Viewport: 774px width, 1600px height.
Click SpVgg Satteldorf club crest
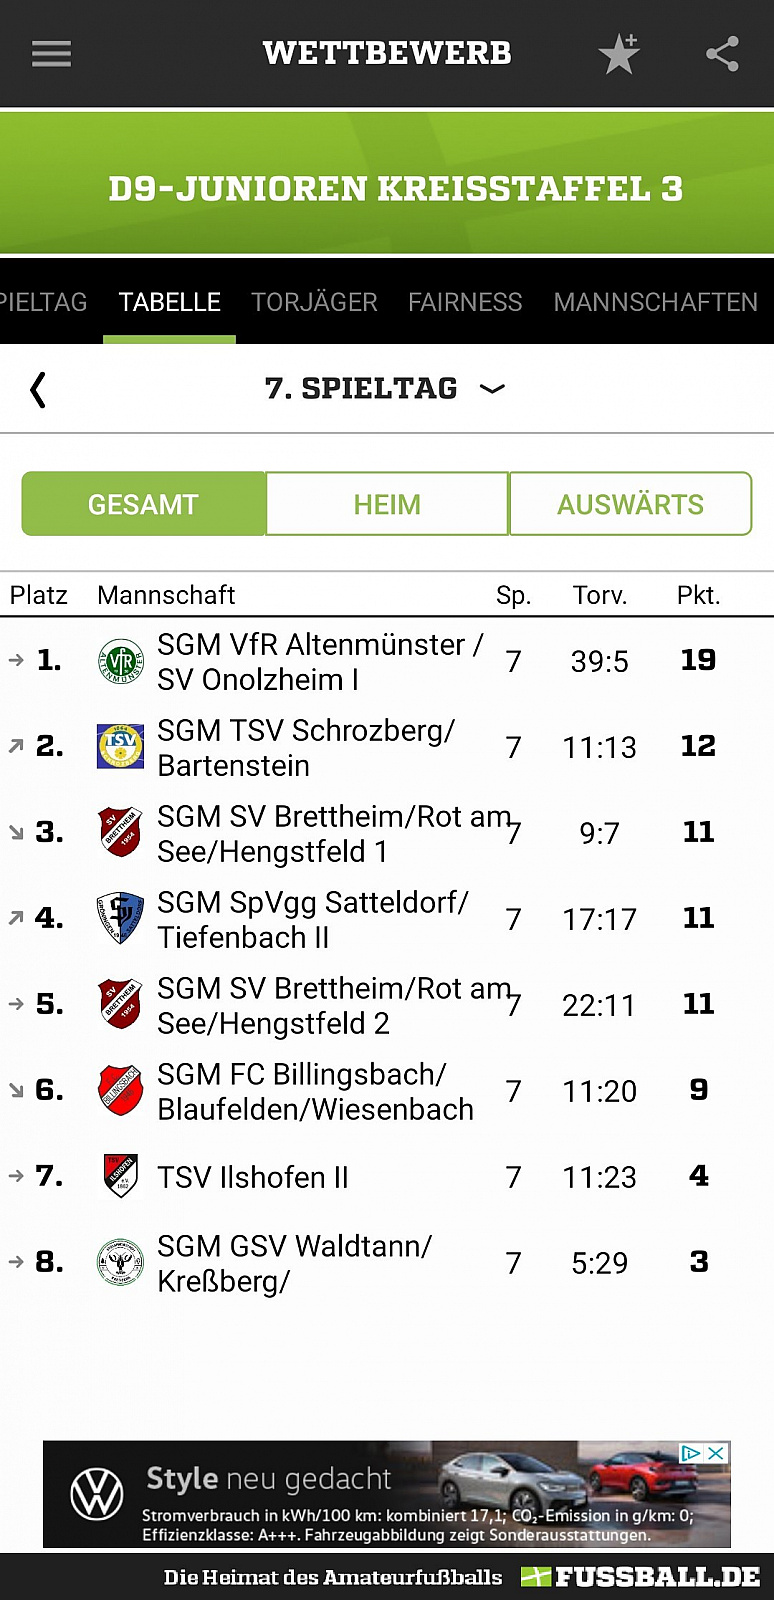click(120, 919)
